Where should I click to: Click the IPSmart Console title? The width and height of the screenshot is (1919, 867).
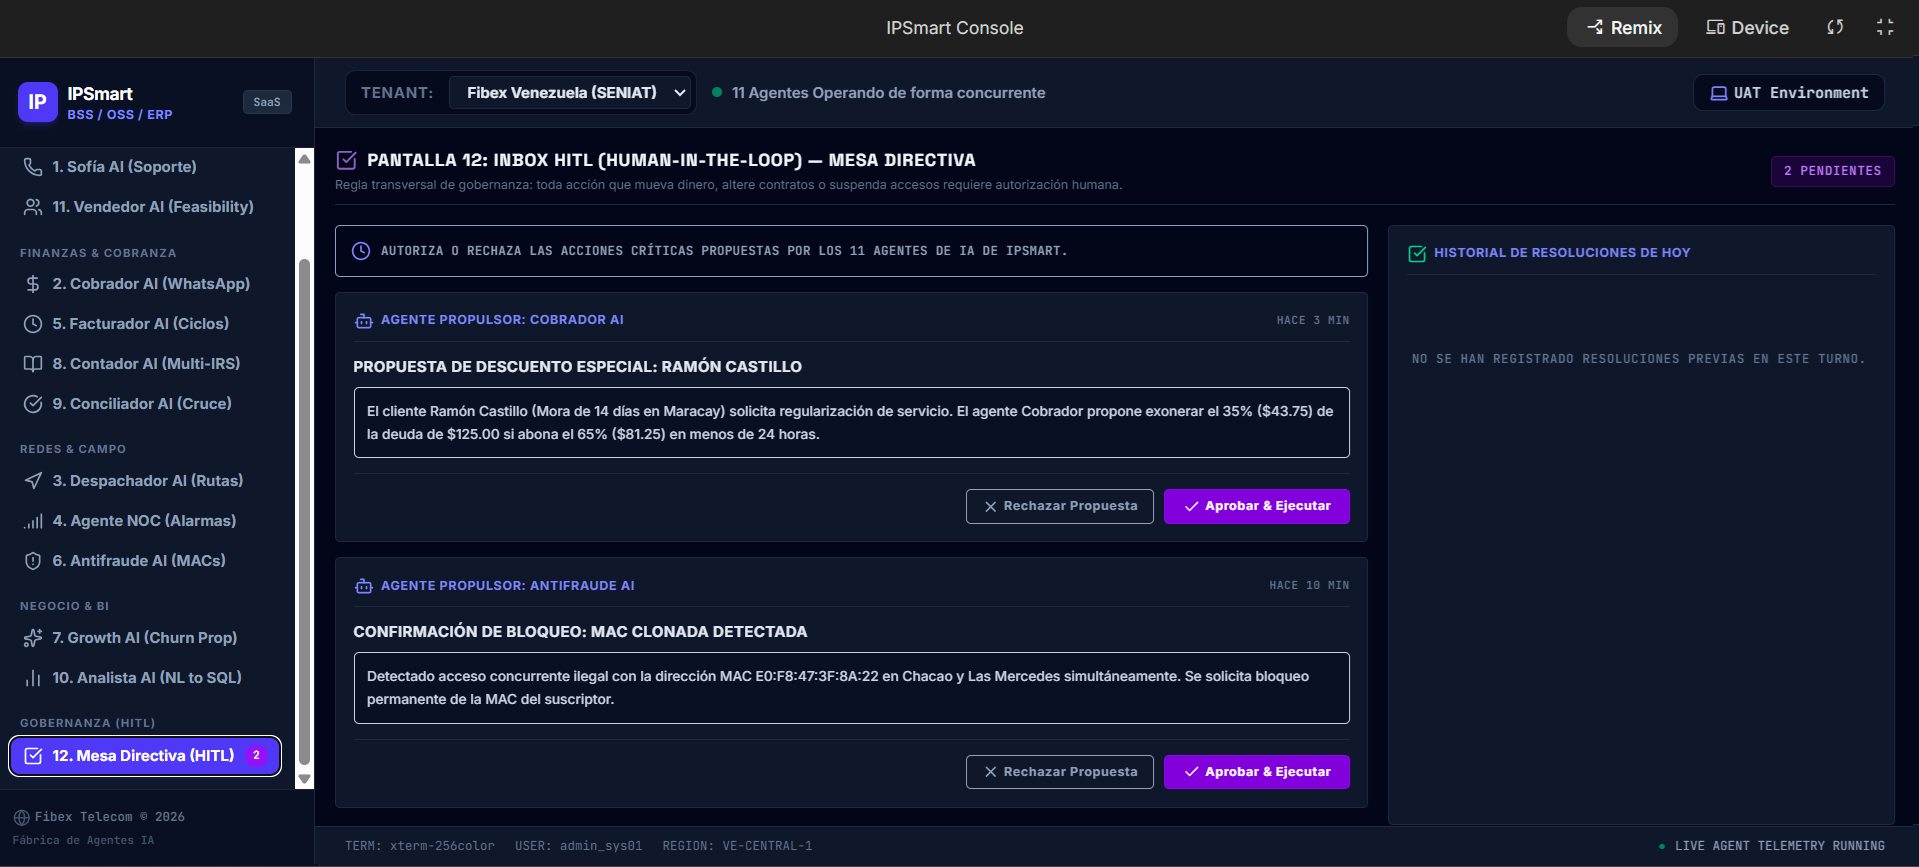click(x=954, y=28)
